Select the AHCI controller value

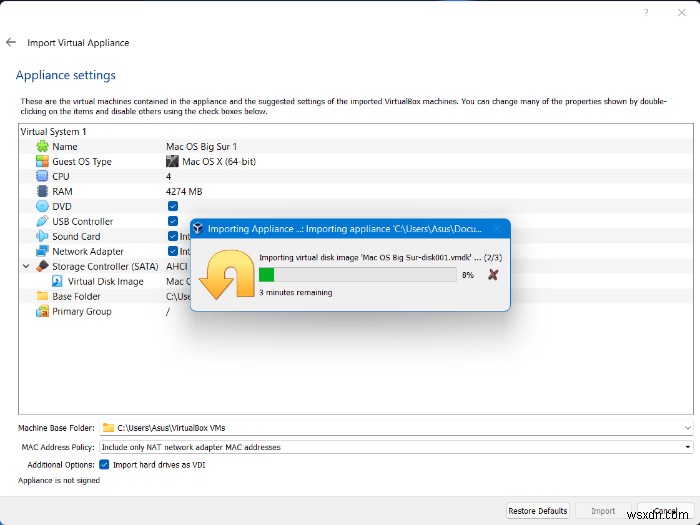pyautogui.click(x=177, y=267)
